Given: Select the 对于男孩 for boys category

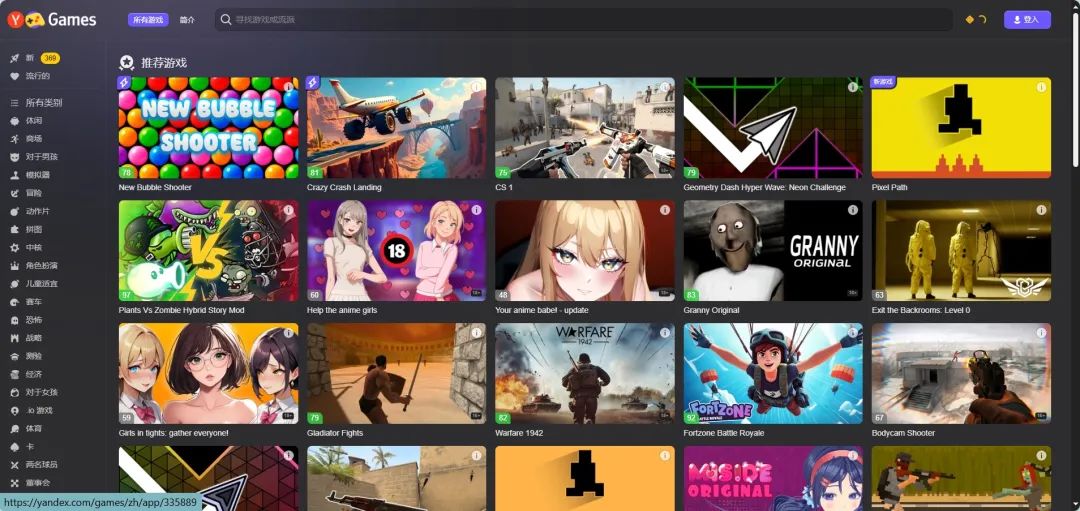Looking at the screenshot, I should 34,157.
